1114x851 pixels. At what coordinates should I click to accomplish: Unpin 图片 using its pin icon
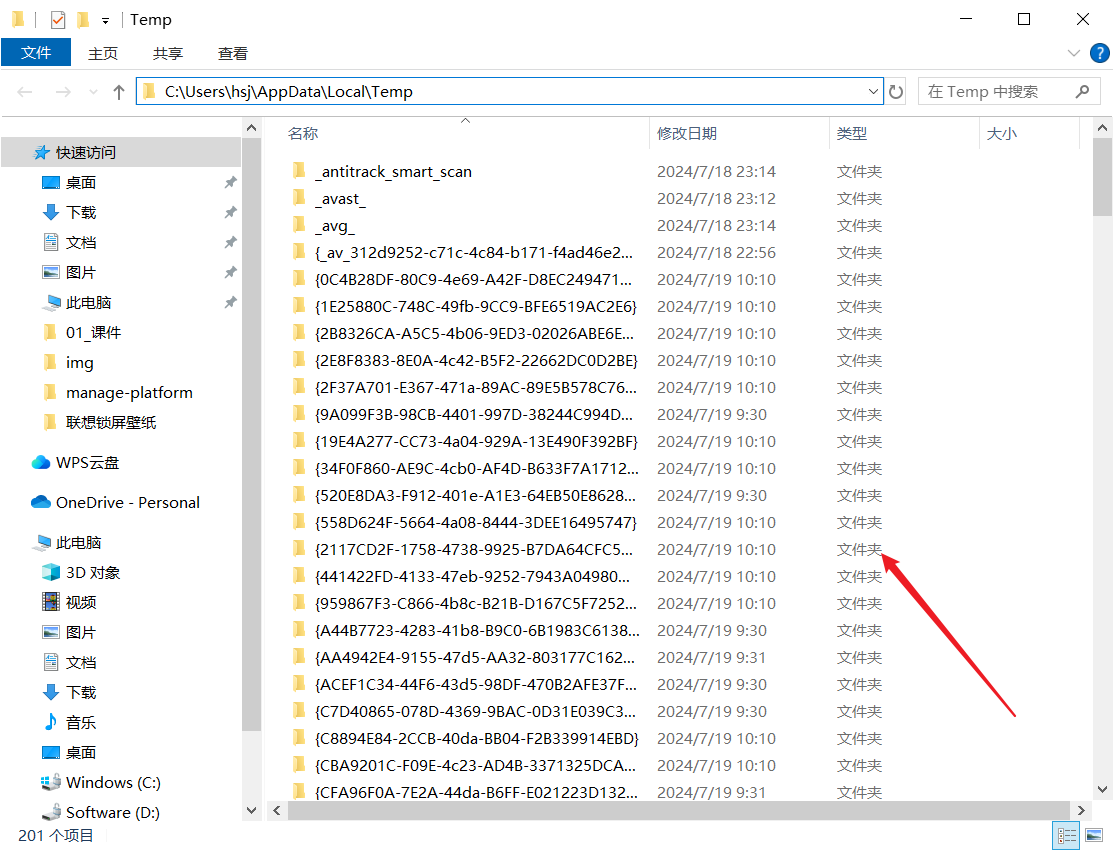pyautogui.click(x=230, y=272)
